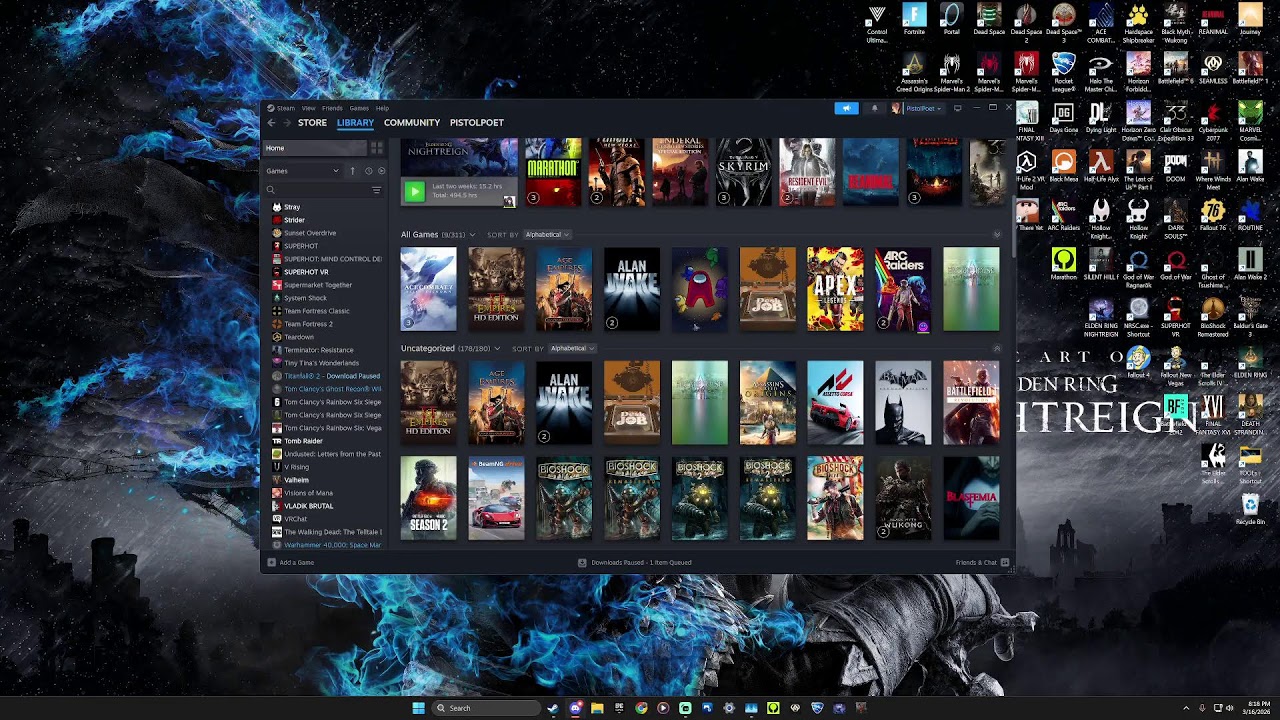Open File Explorer from the taskbar
The image size is (1280, 720).
click(597, 708)
